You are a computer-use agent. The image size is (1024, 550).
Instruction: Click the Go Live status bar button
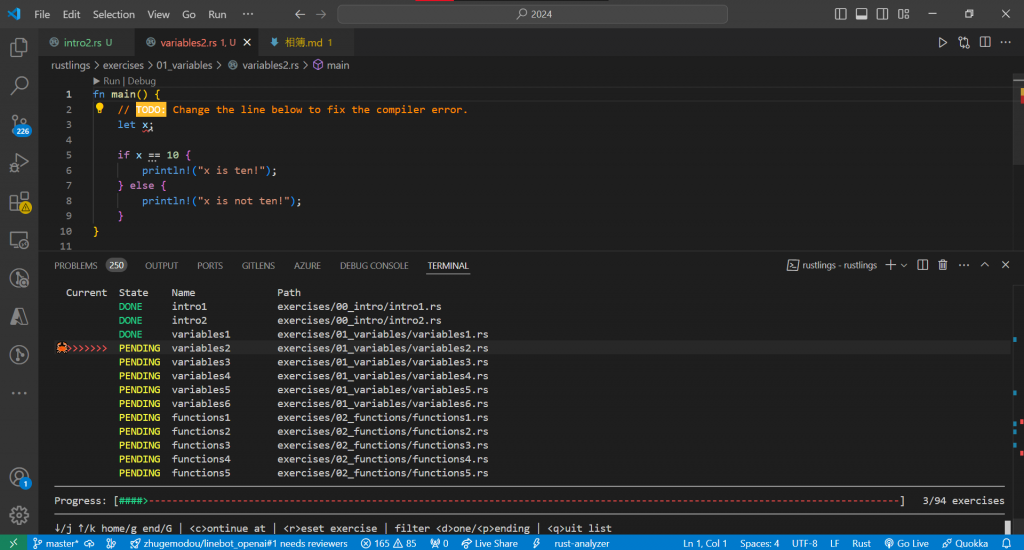pyautogui.click(x=906, y=543)
